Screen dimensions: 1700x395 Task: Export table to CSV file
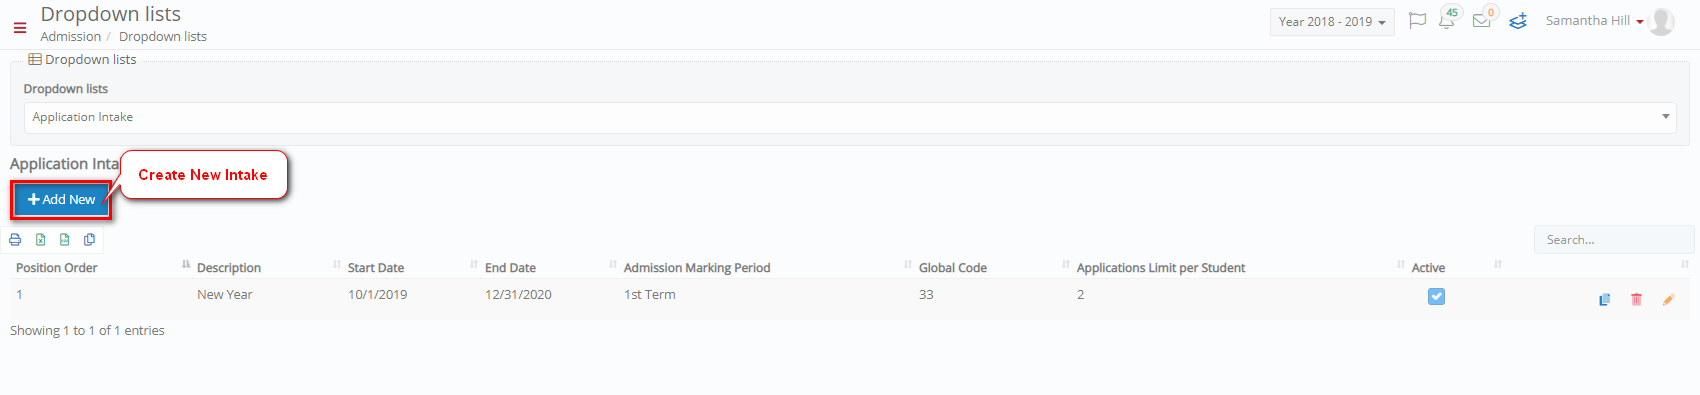click(65, 240)
